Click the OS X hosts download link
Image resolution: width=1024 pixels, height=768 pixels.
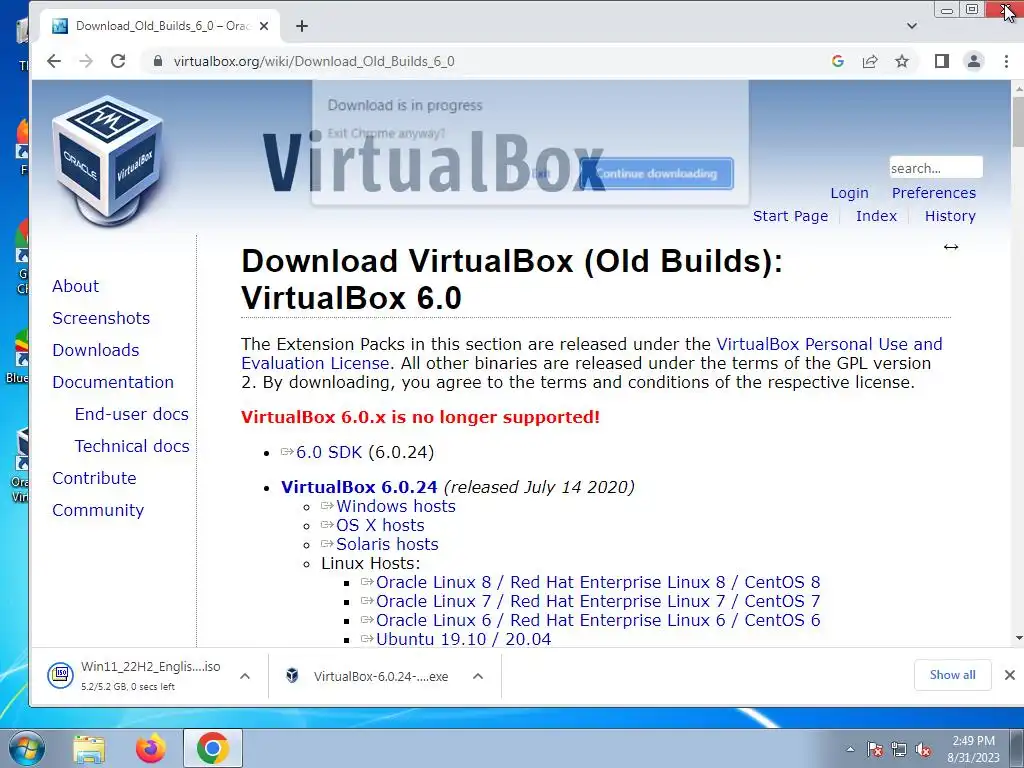pyautogui.click(x=380, y=525)
